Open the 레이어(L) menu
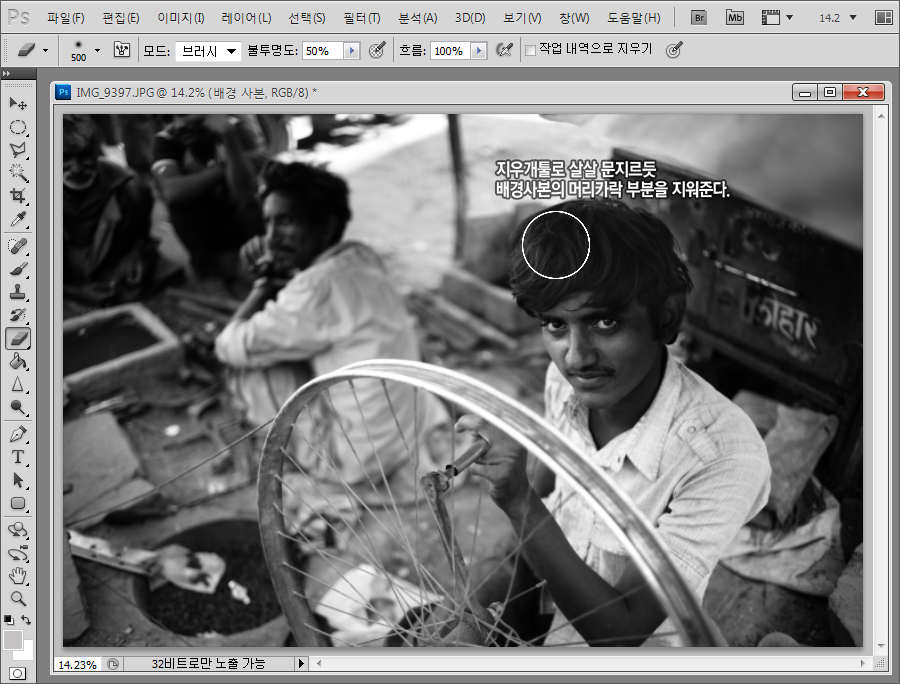This screenshot has height=684, width=900. (246, 18)
